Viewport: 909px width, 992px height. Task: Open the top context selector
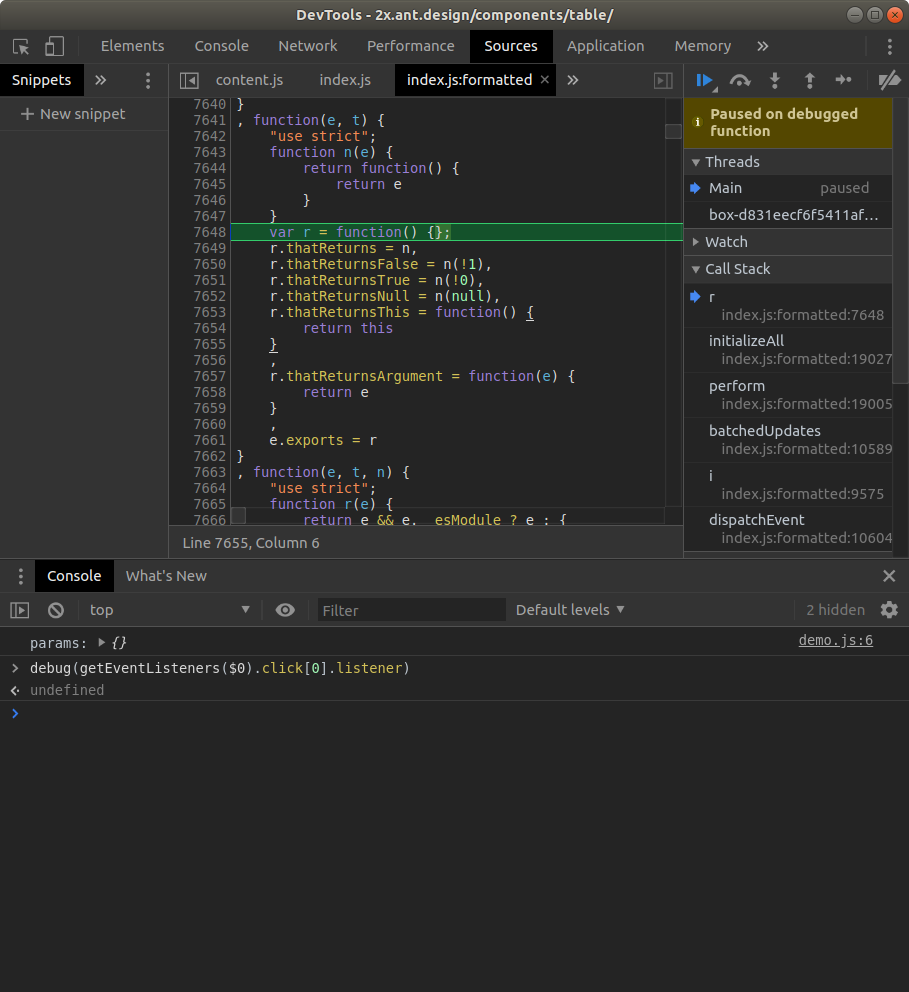coord(170,610)
